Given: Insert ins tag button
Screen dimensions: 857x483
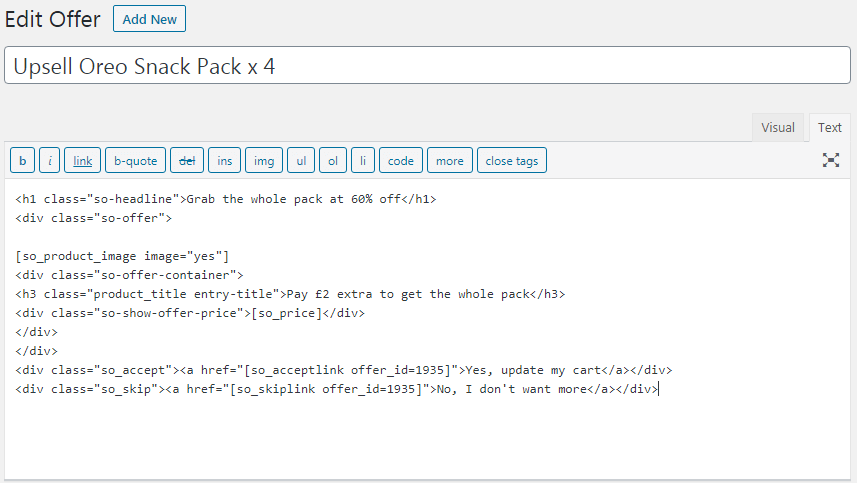Looking at the screenshot, I should 225,161.
